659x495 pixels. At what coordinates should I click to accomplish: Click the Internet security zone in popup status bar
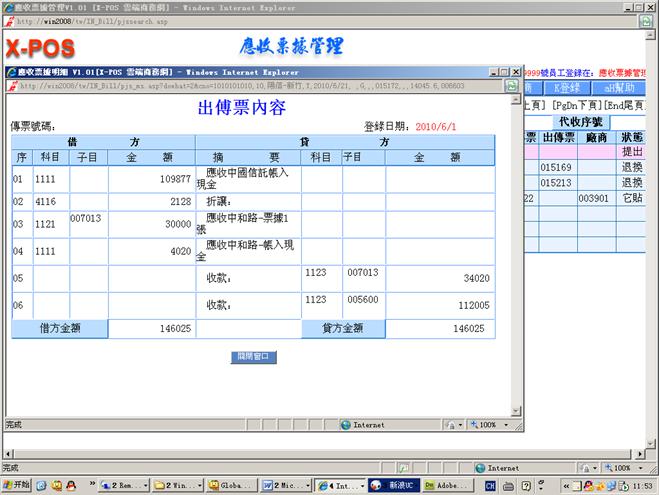click(x=368, y=425)
